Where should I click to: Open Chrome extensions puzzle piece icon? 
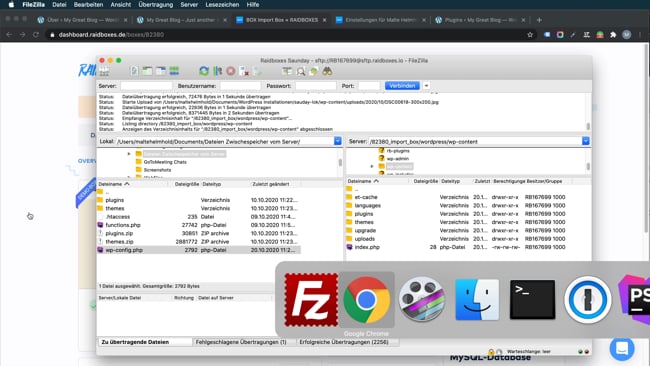(613, 35)
